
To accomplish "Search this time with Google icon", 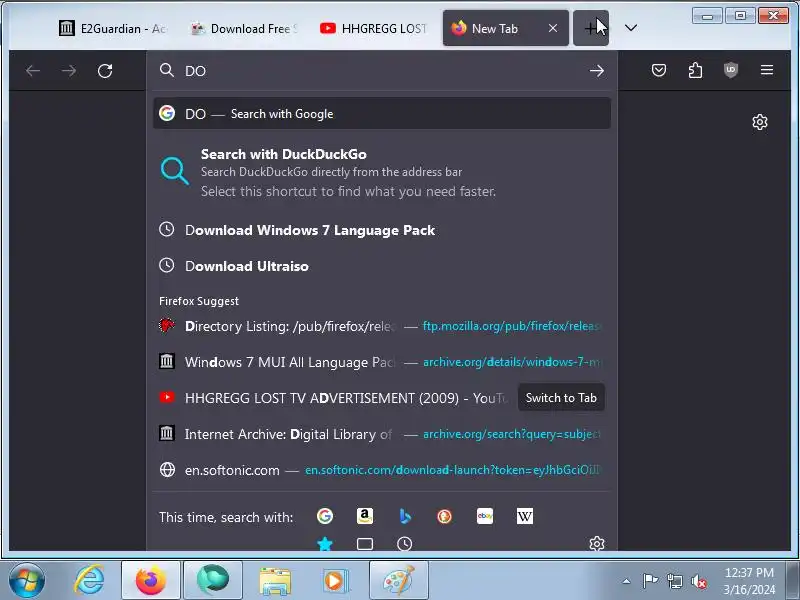I will [325, 516].
